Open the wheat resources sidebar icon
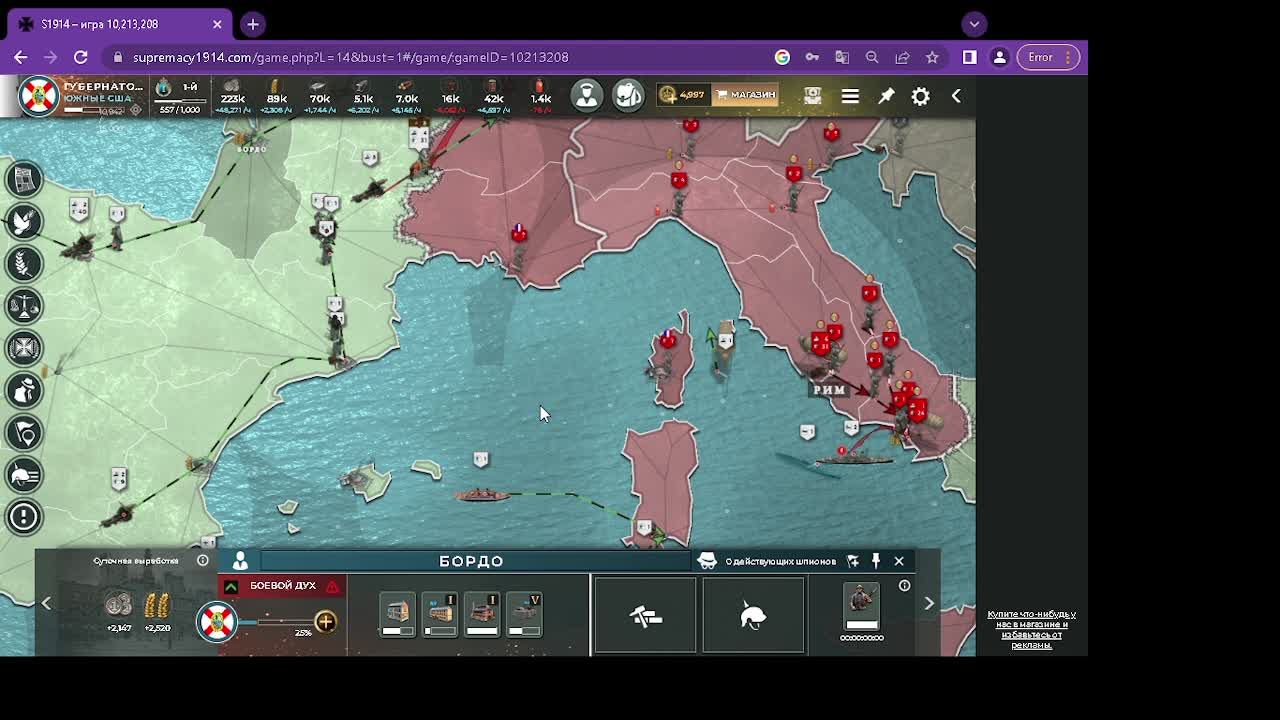This screenshot has height=720, width=1280. (x=25, y=263)
